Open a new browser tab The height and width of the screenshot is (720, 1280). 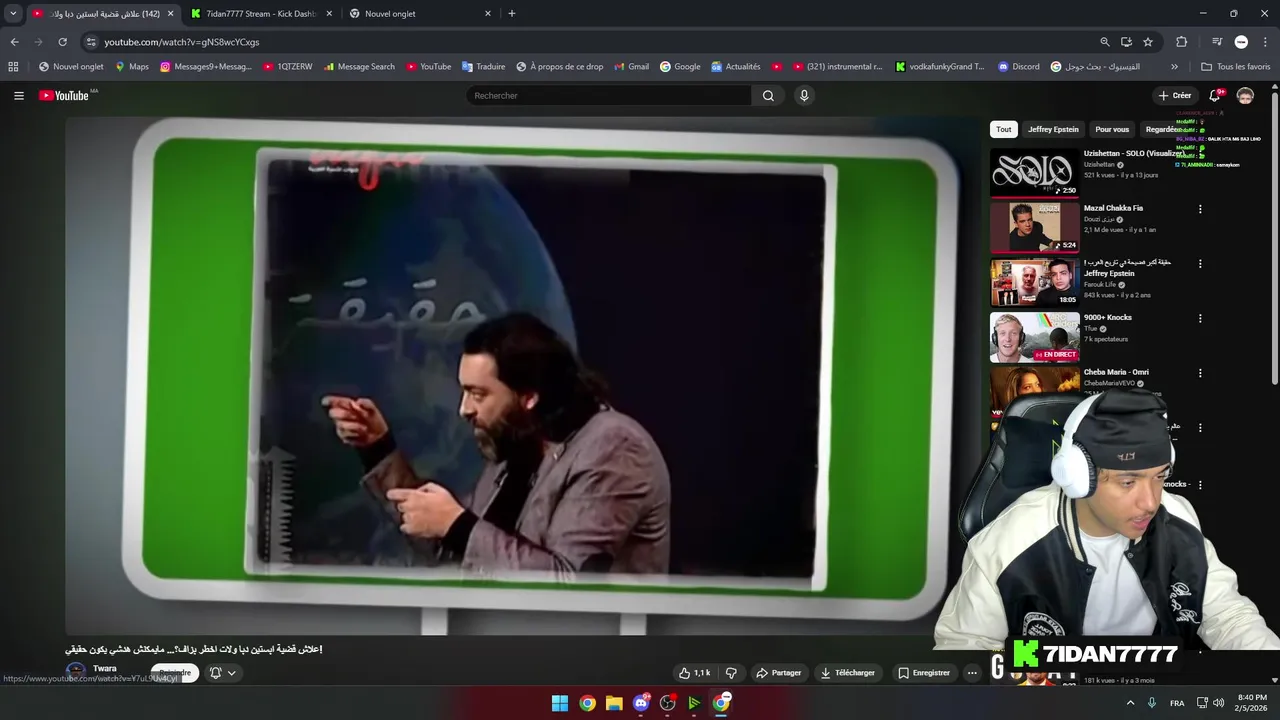pos(512,14)
